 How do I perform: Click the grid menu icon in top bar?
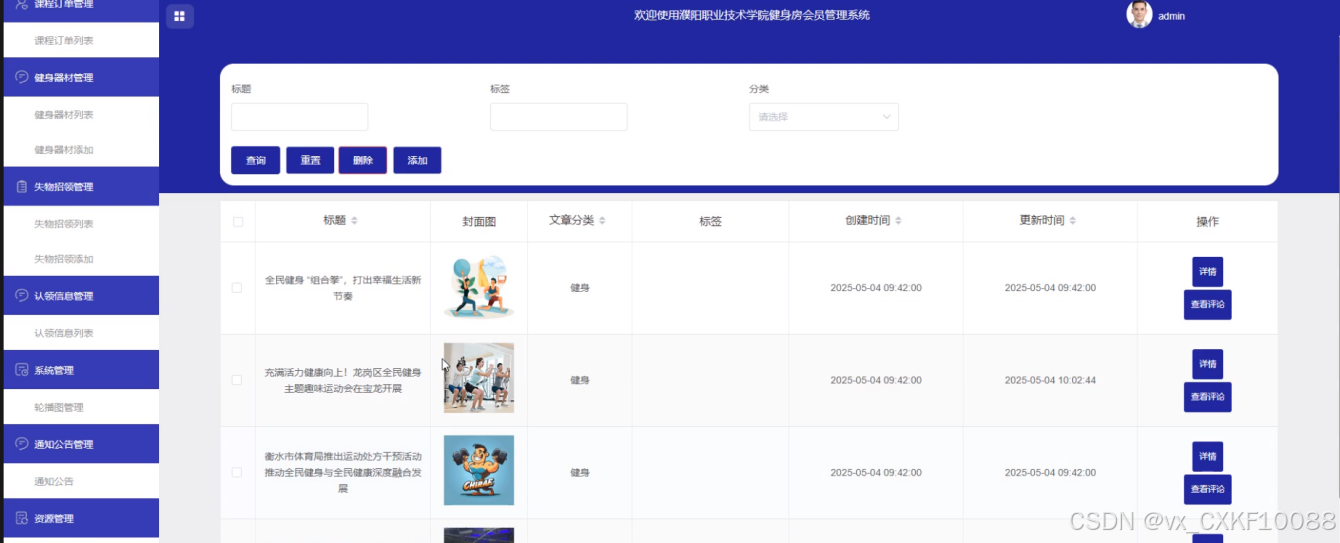[x=179, y=16]
